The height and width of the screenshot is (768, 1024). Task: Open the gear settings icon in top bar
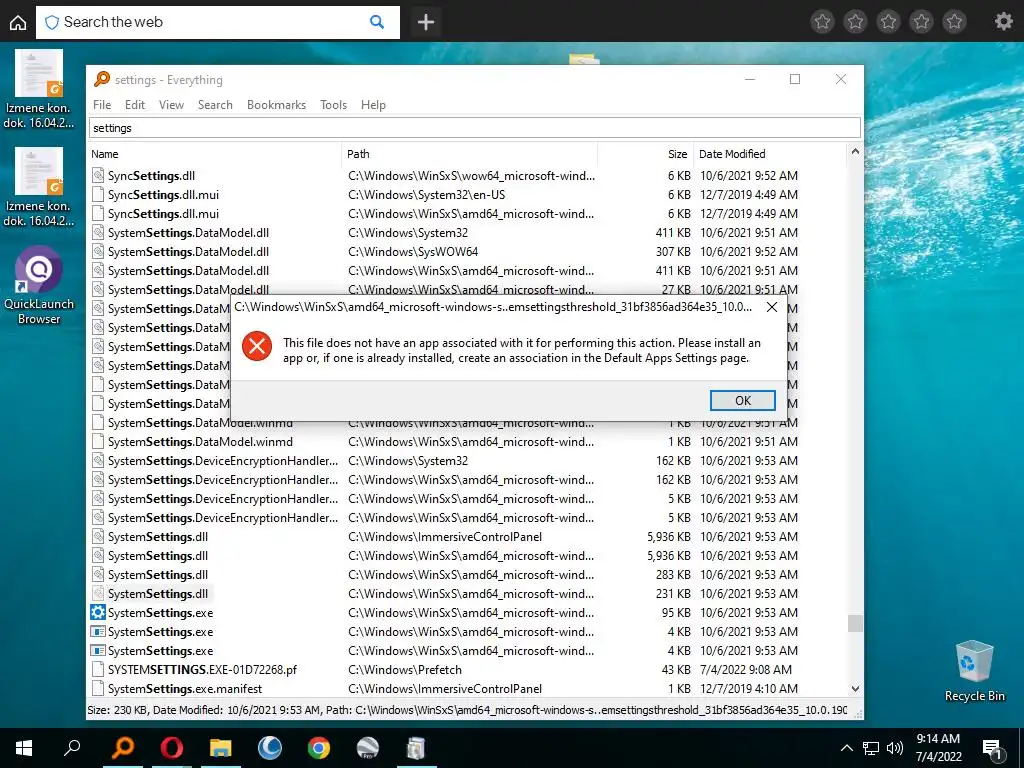point(1003,22)
